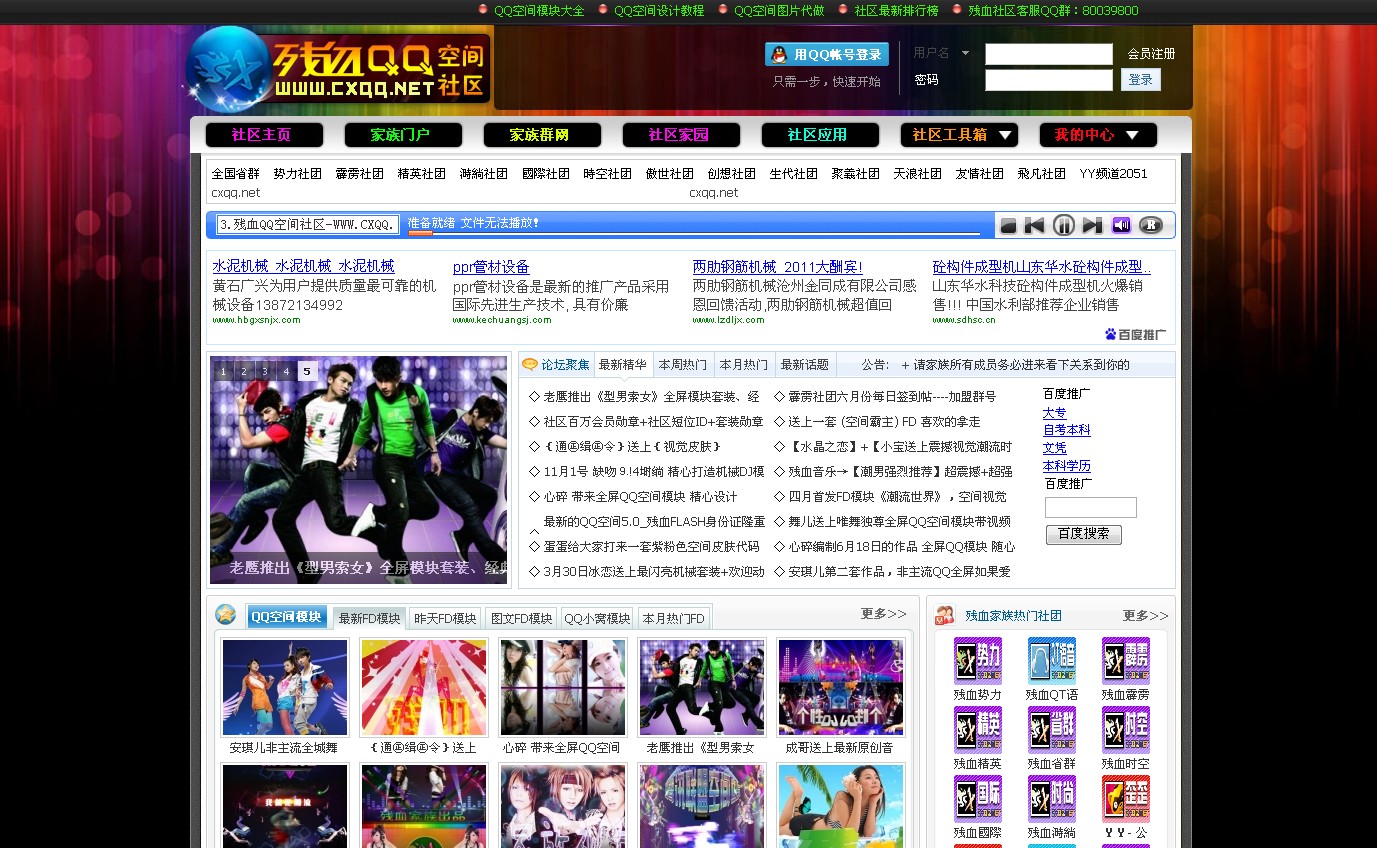Click the speech bubble icon beside 论坛聚焦

pos(530,365)
